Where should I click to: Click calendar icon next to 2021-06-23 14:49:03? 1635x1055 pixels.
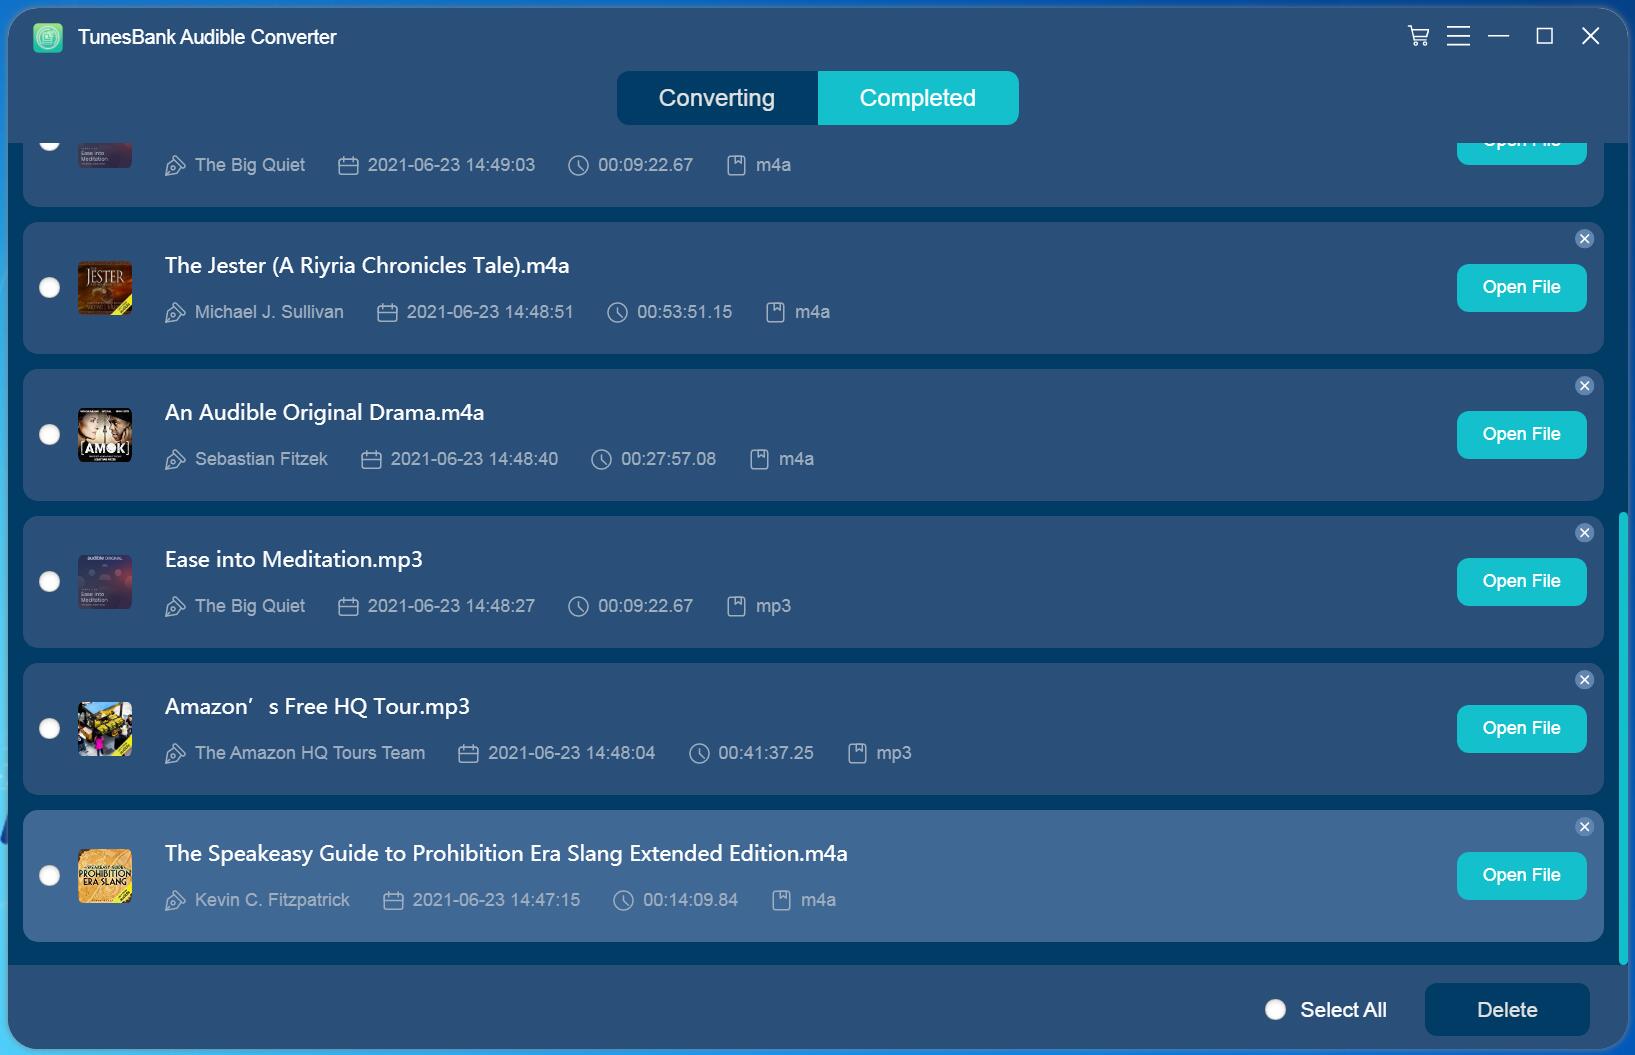coord(348,166)
